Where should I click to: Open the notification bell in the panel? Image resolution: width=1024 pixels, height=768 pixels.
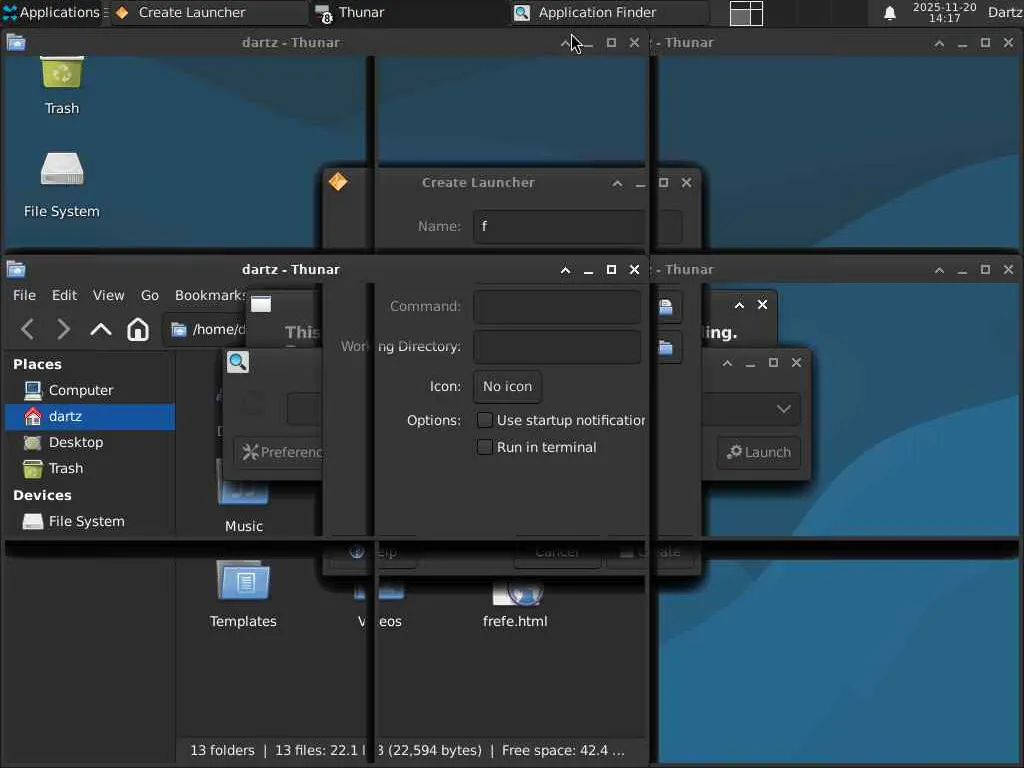tap(889, 13)
